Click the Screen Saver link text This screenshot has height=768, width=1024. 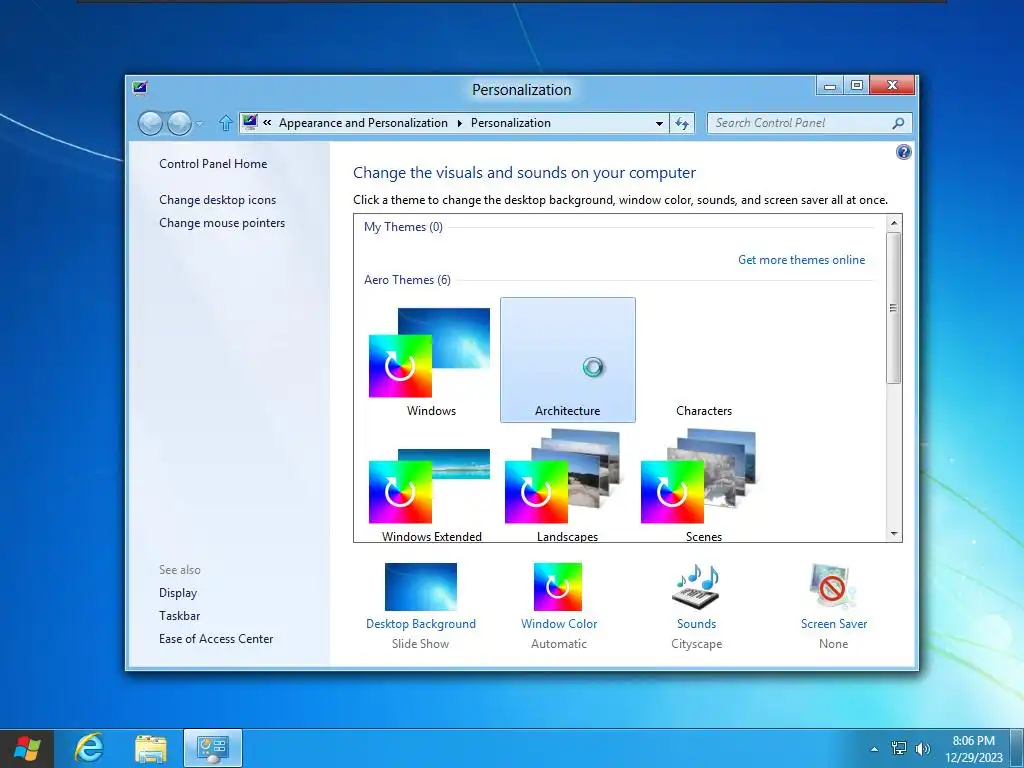(834, 624)
